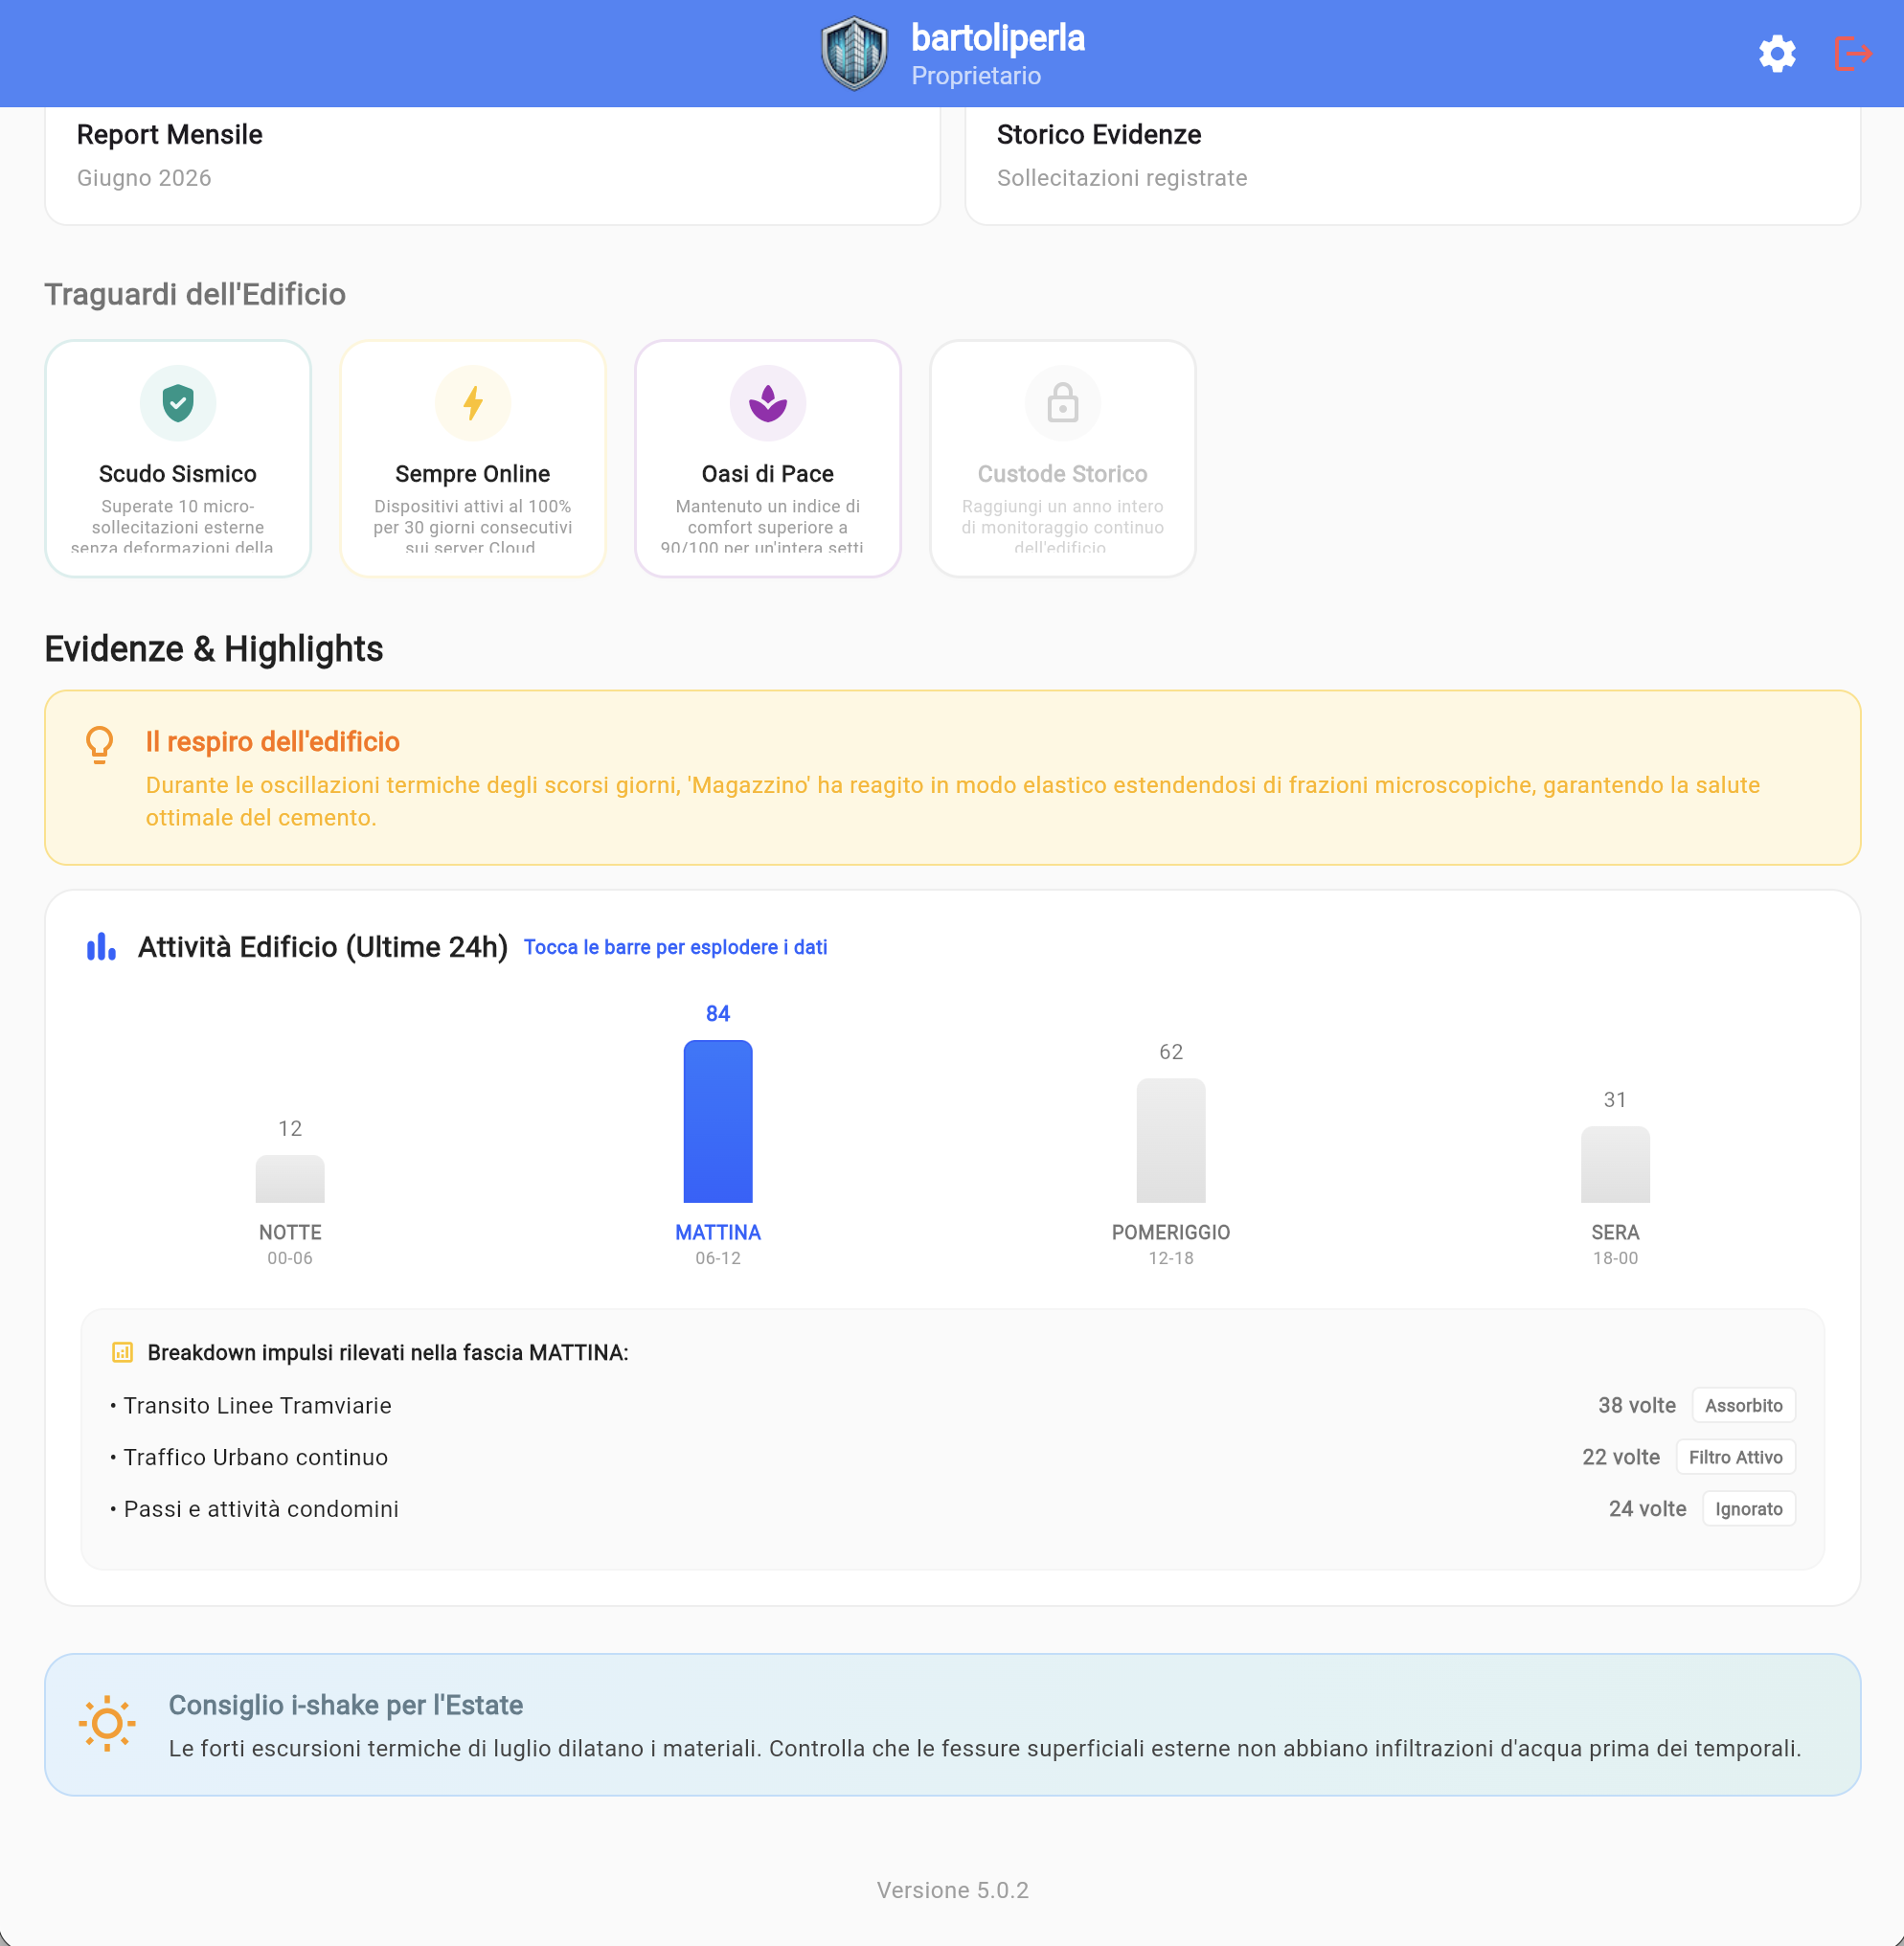Image resolution: width=1904 pixels, height=1946 pixels.
Task: Select the Scudo Sismico achievement card
Action: 178,458
